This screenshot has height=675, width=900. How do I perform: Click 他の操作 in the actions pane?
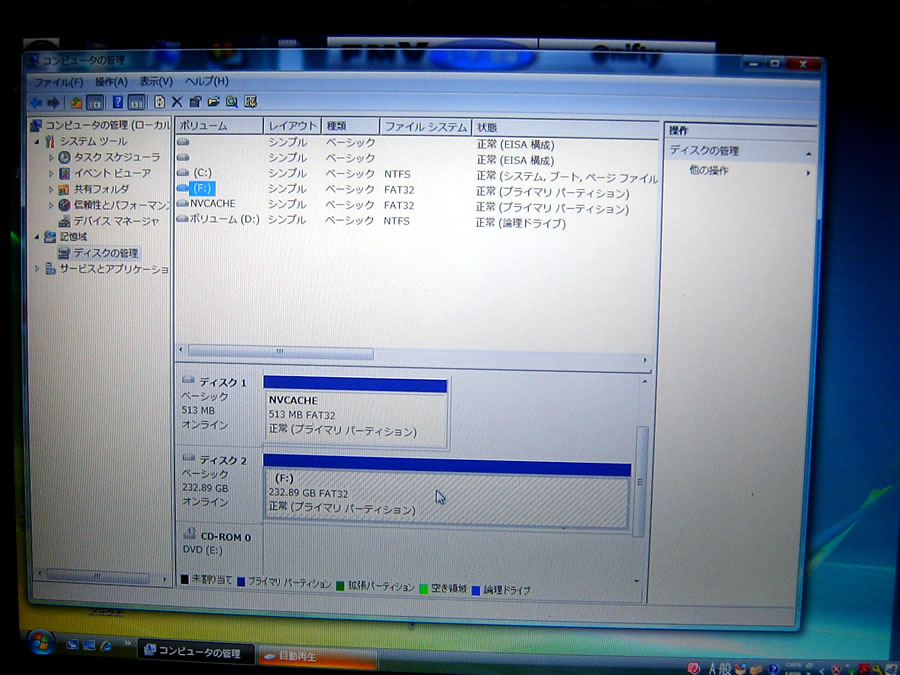tap(712, 171)
